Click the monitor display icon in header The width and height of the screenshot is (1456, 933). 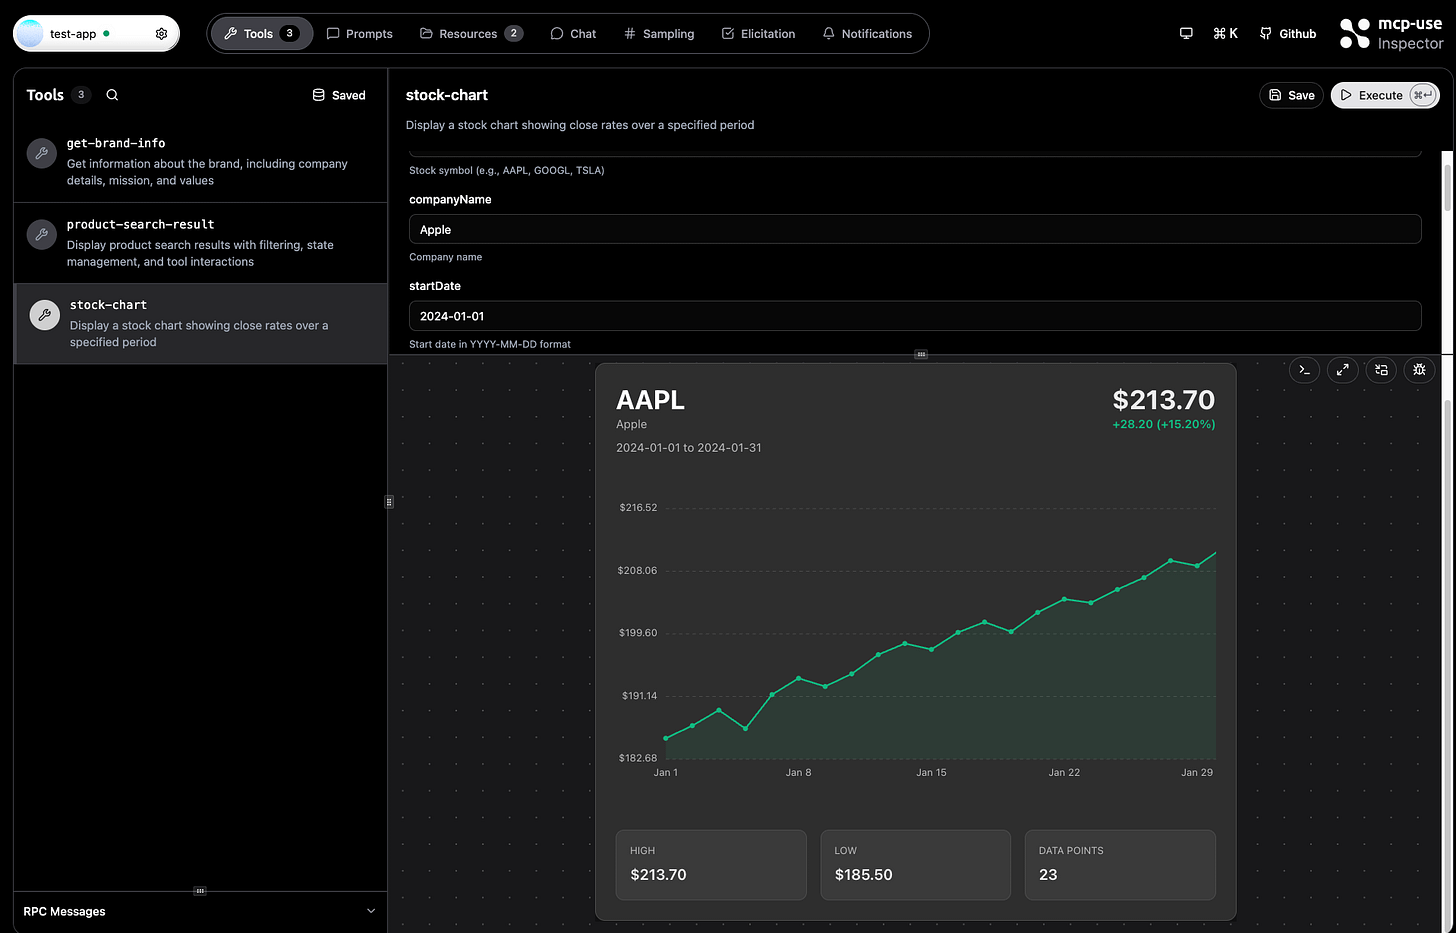pos(1186,34)
